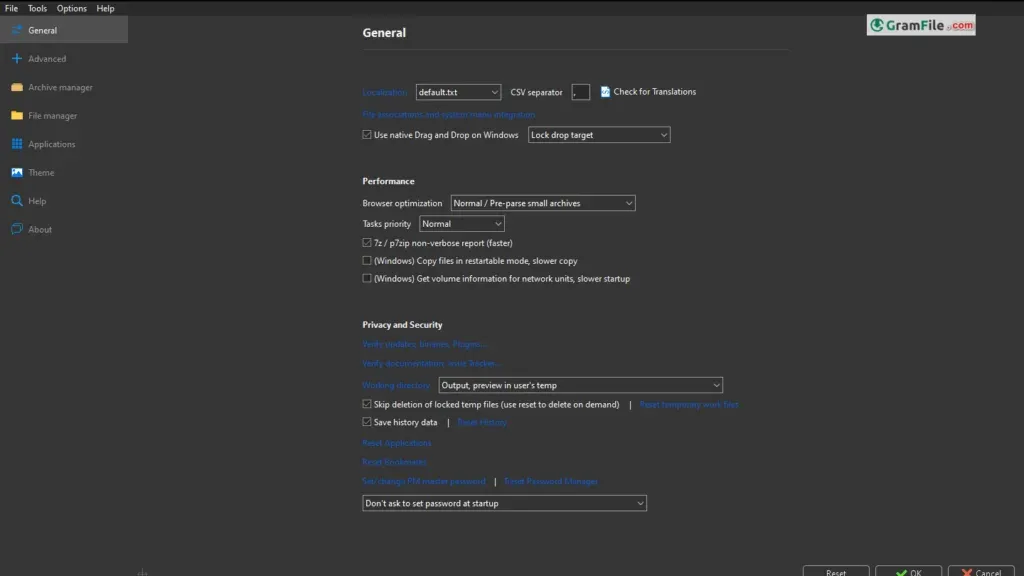Click the Verify documentation, issue tracker link

[x=432, y=363]
